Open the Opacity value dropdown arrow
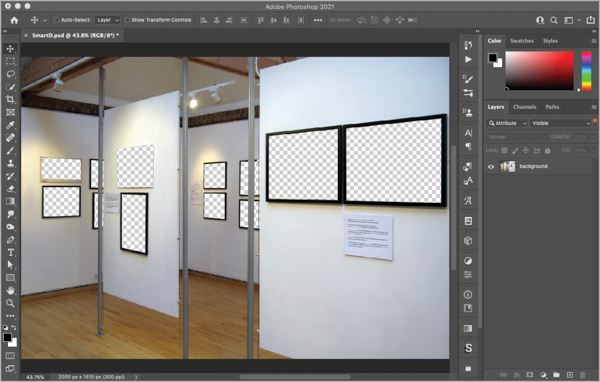This screenshot has width=600, height=382. 593,137
